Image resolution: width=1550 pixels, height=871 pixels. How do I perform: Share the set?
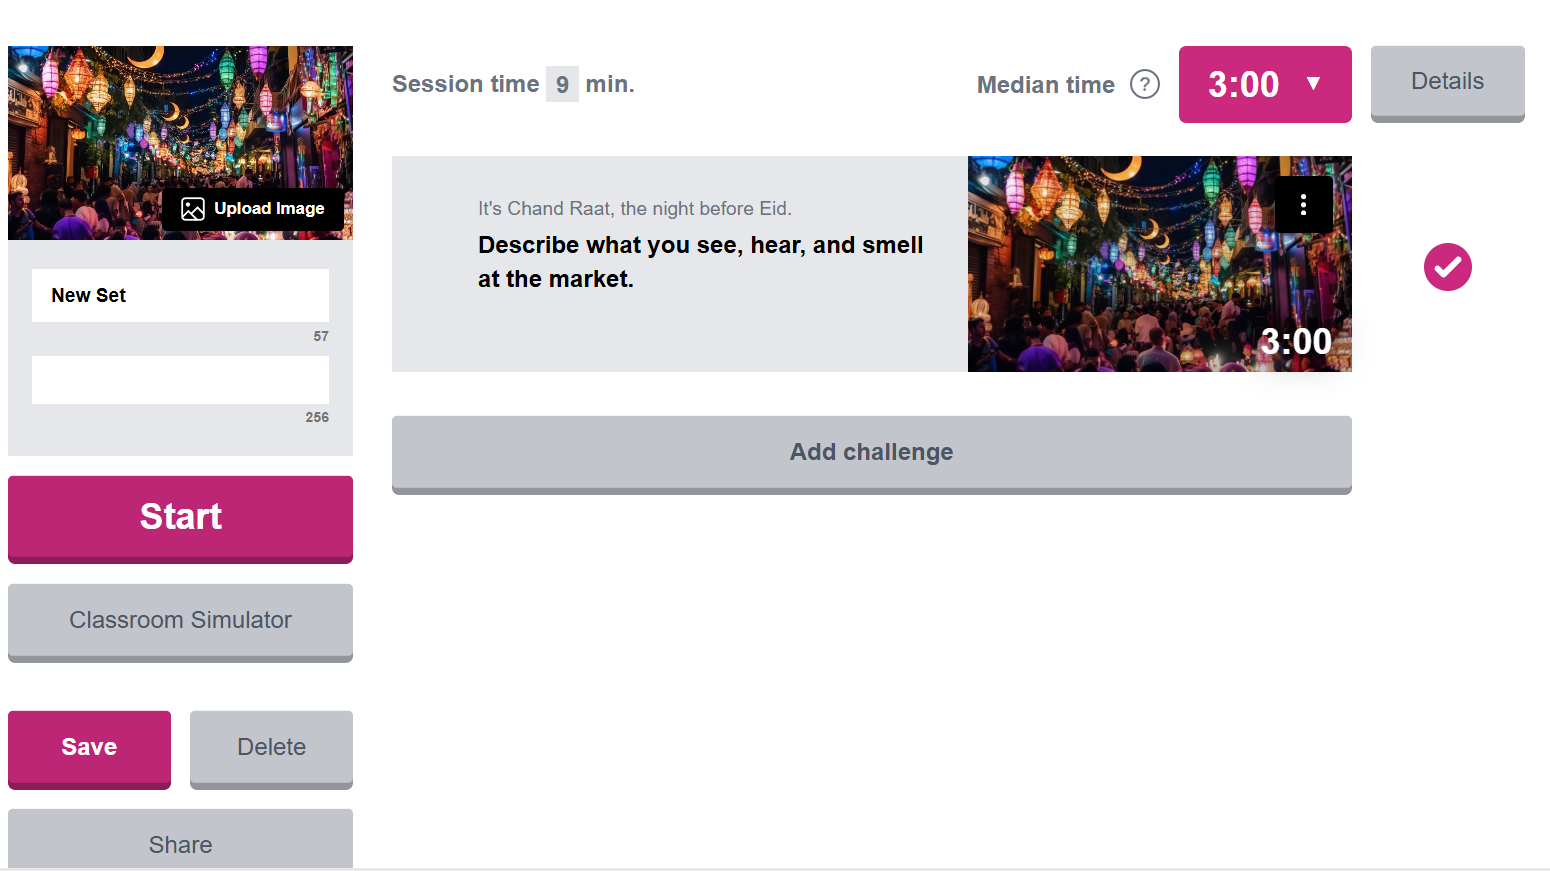180,843
